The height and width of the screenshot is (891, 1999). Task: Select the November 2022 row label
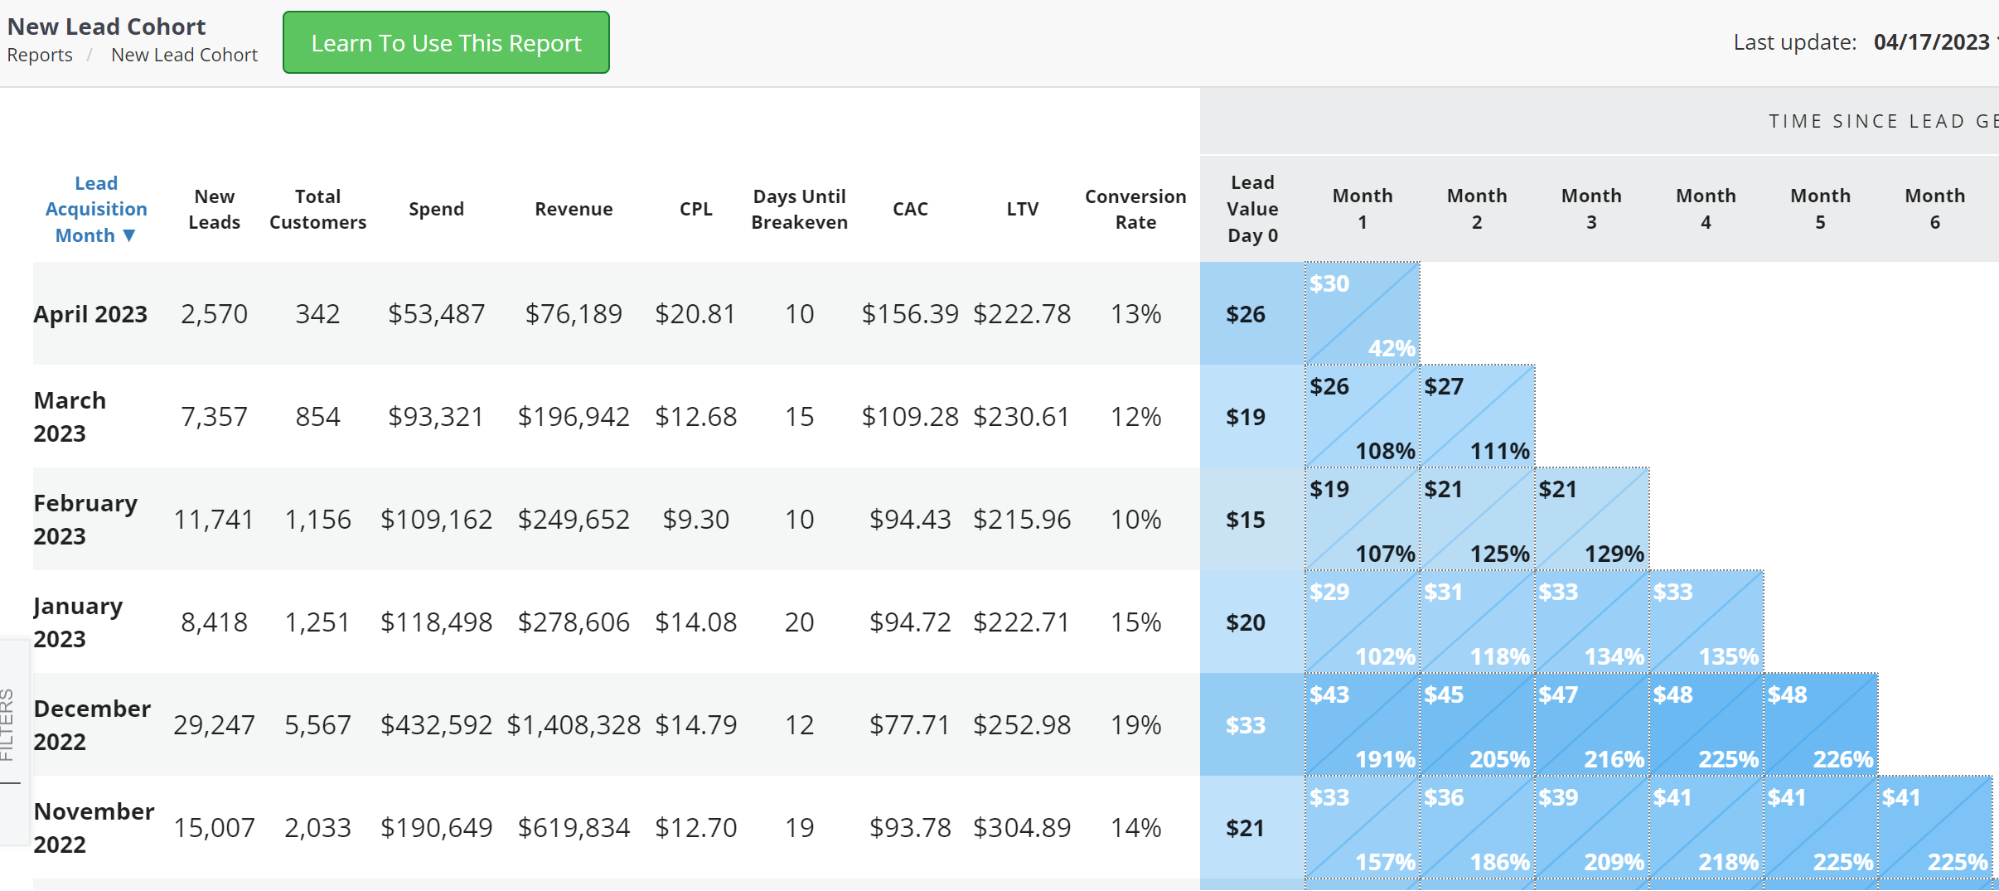pos(94,828)
